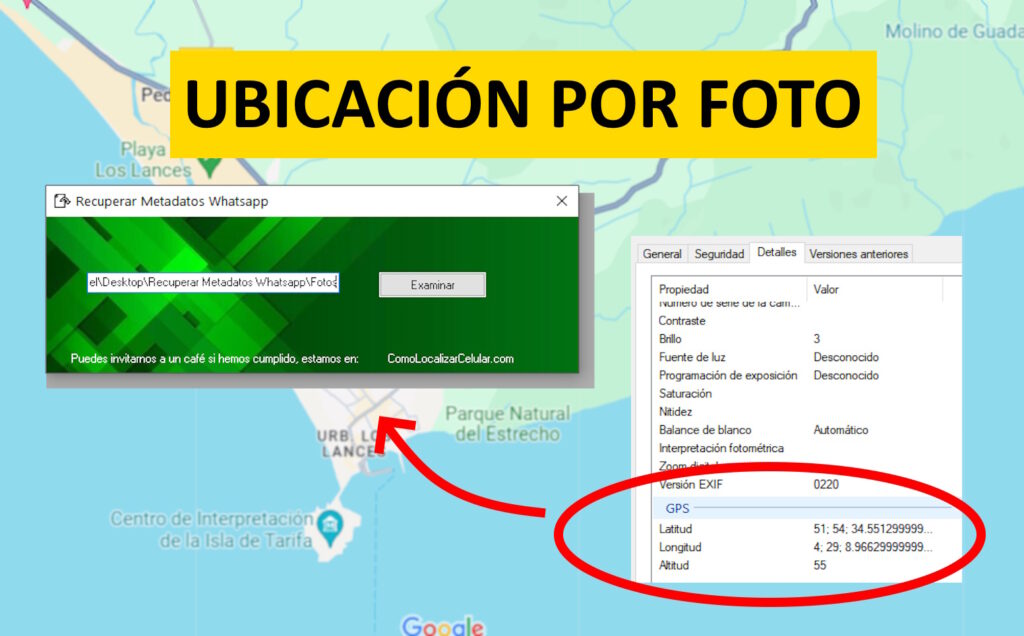The image size is (1024, 636).
Task: Select the Balance de blanco row
Action: tap(705, 430)
